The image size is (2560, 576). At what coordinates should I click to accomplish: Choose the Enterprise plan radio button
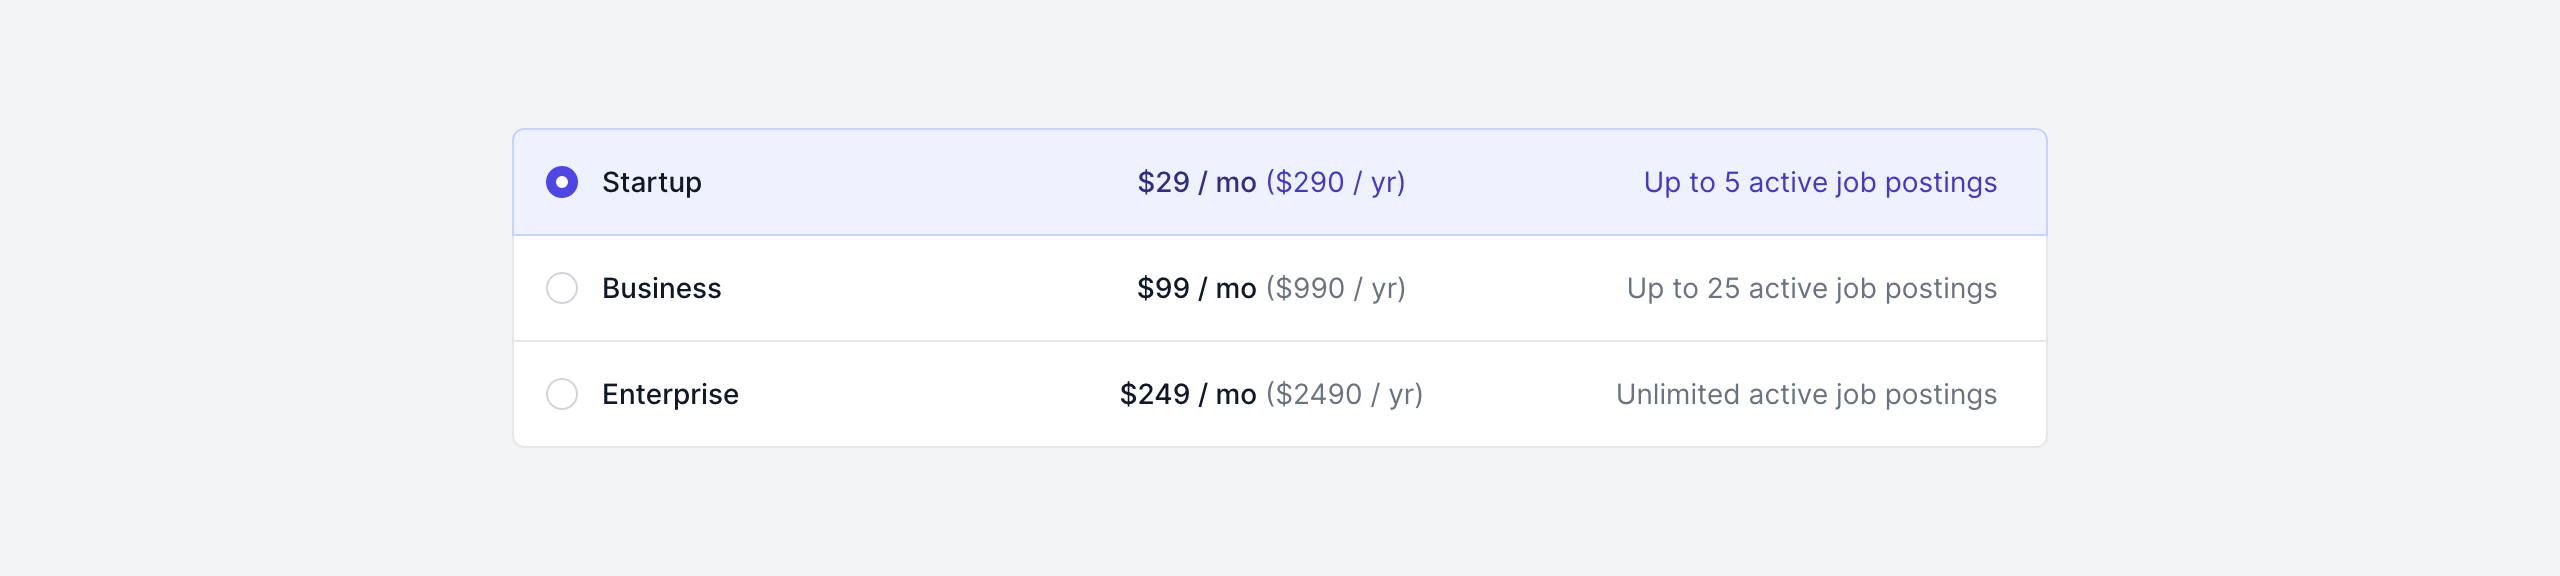[x=562, y=394]
